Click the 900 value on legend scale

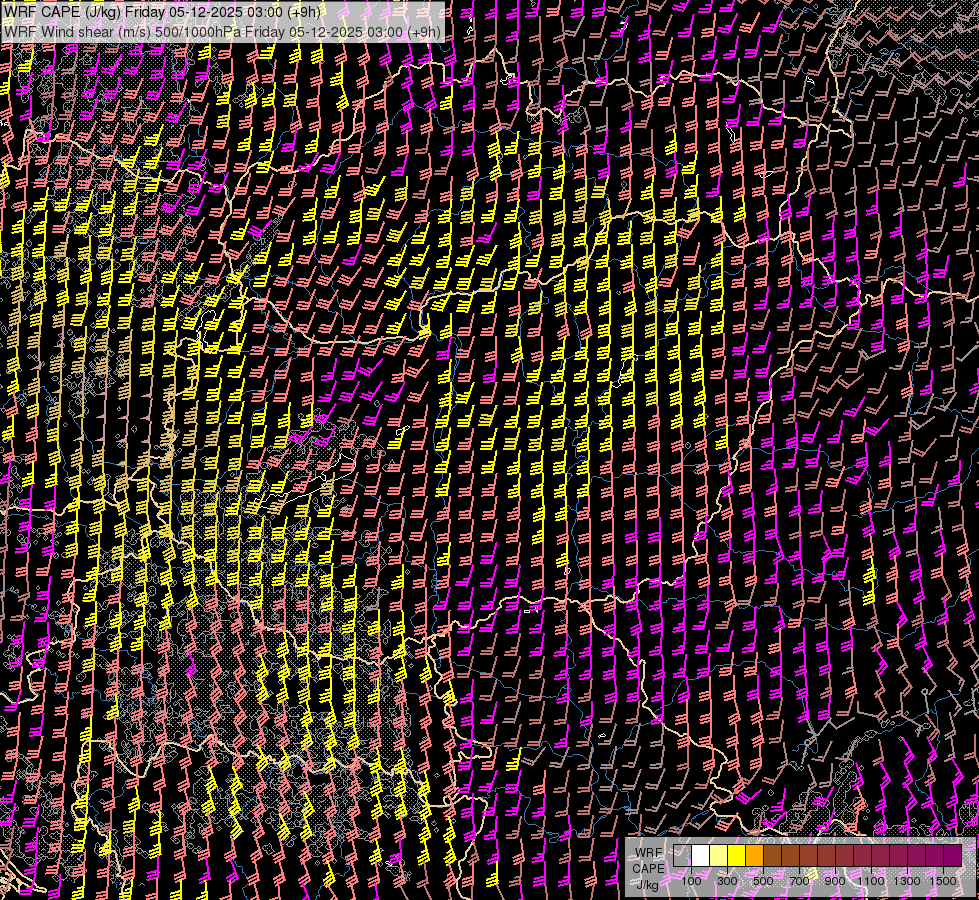(835, 881)
